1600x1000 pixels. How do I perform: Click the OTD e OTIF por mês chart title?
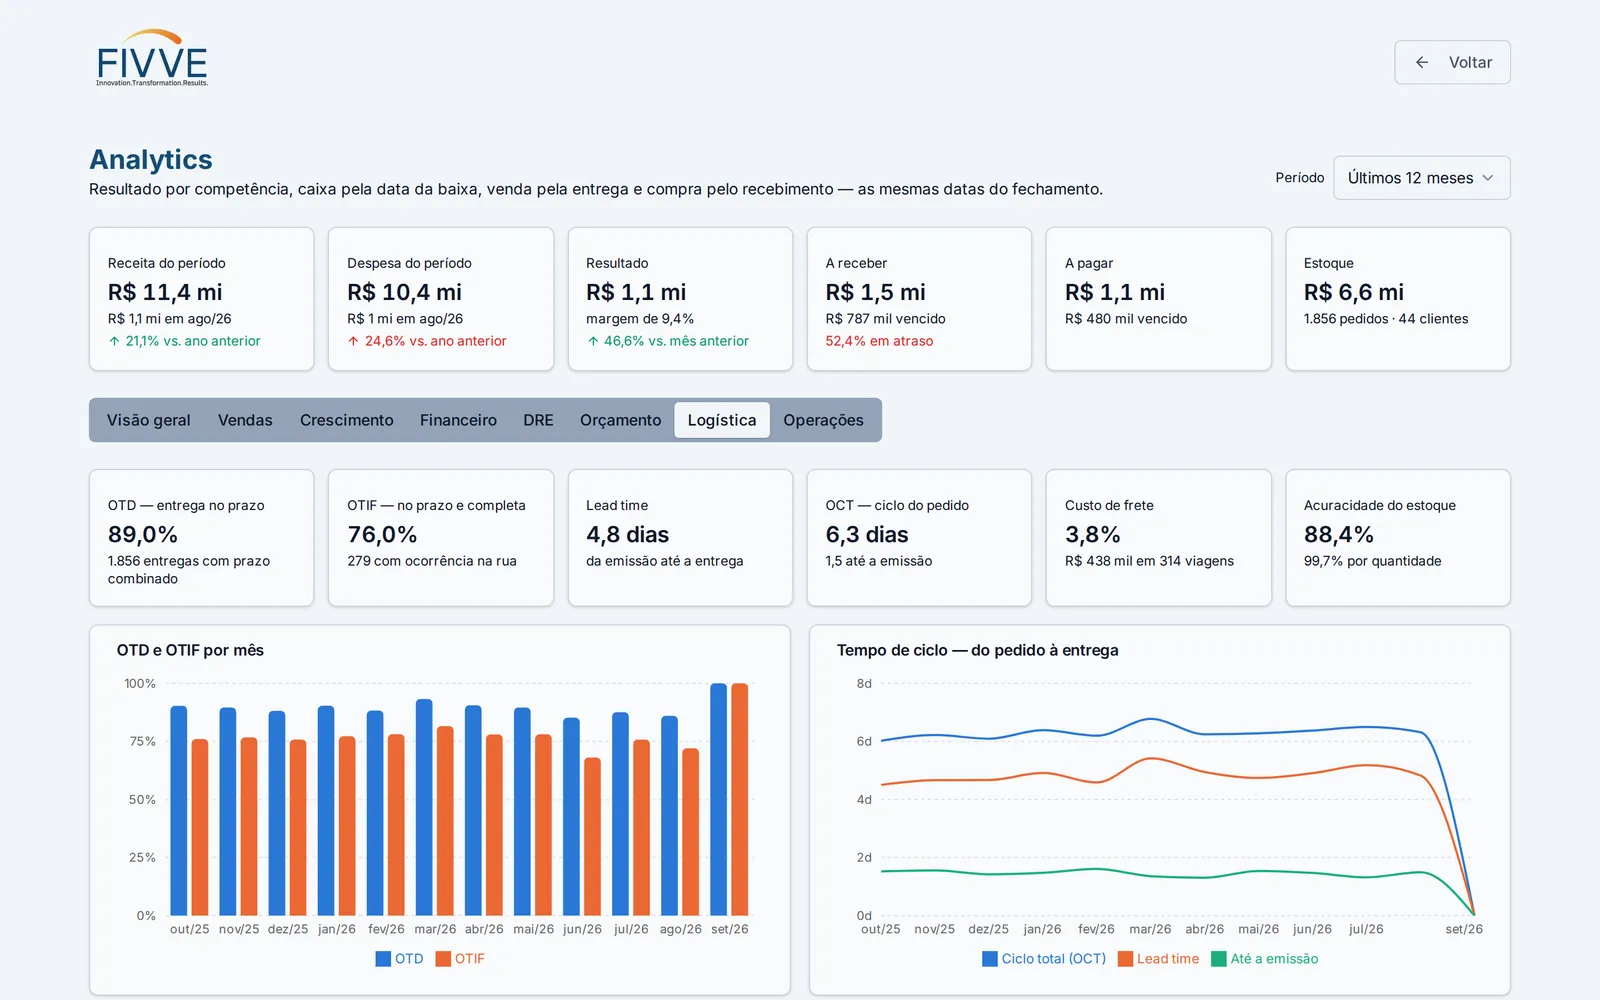[190, 650]
